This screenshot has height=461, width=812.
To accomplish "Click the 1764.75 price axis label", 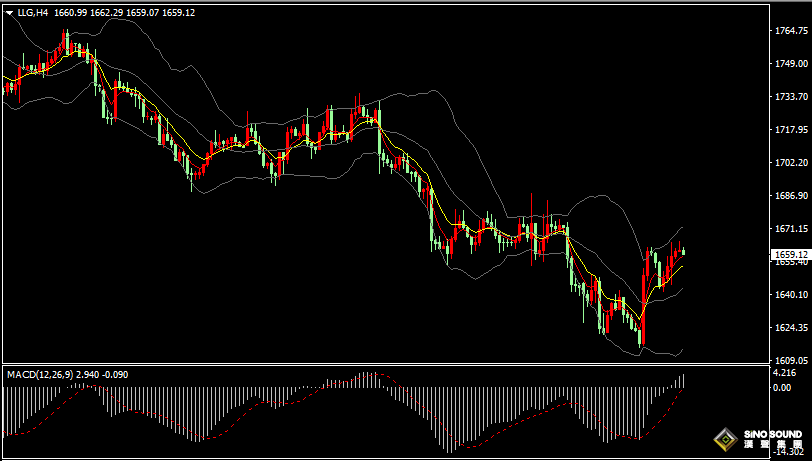I will click(791, 31).
